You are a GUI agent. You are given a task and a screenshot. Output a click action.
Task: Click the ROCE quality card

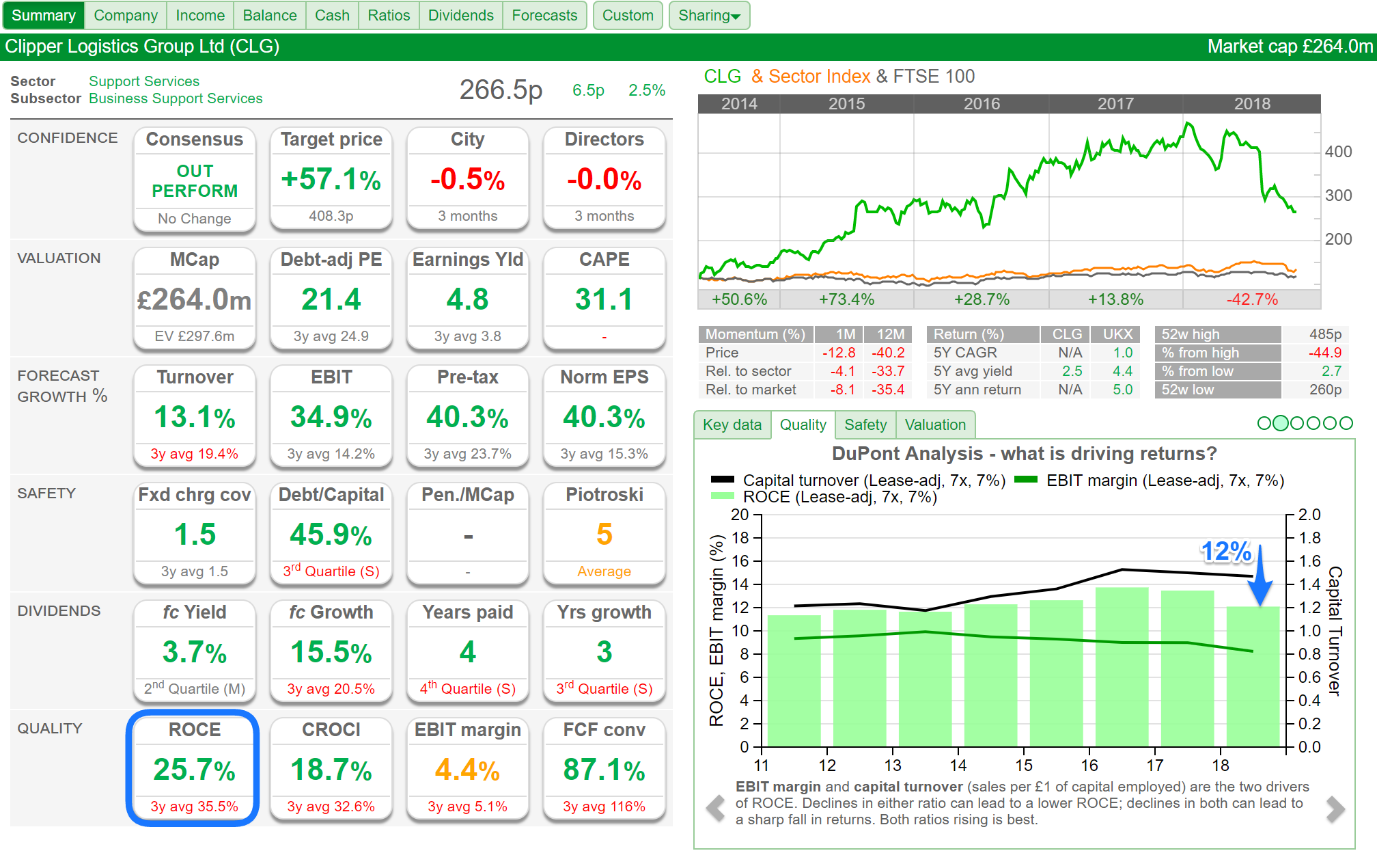coord(195,769)
